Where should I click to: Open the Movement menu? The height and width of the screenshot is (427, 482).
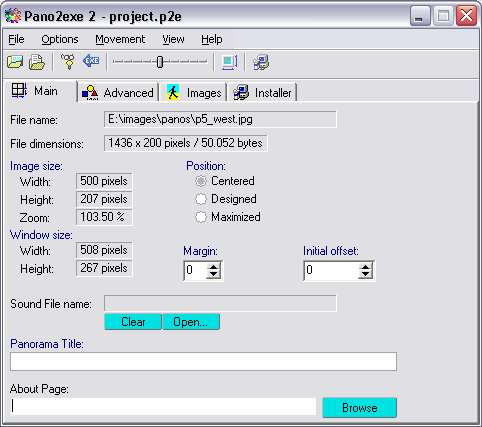[x=120, y=39]
